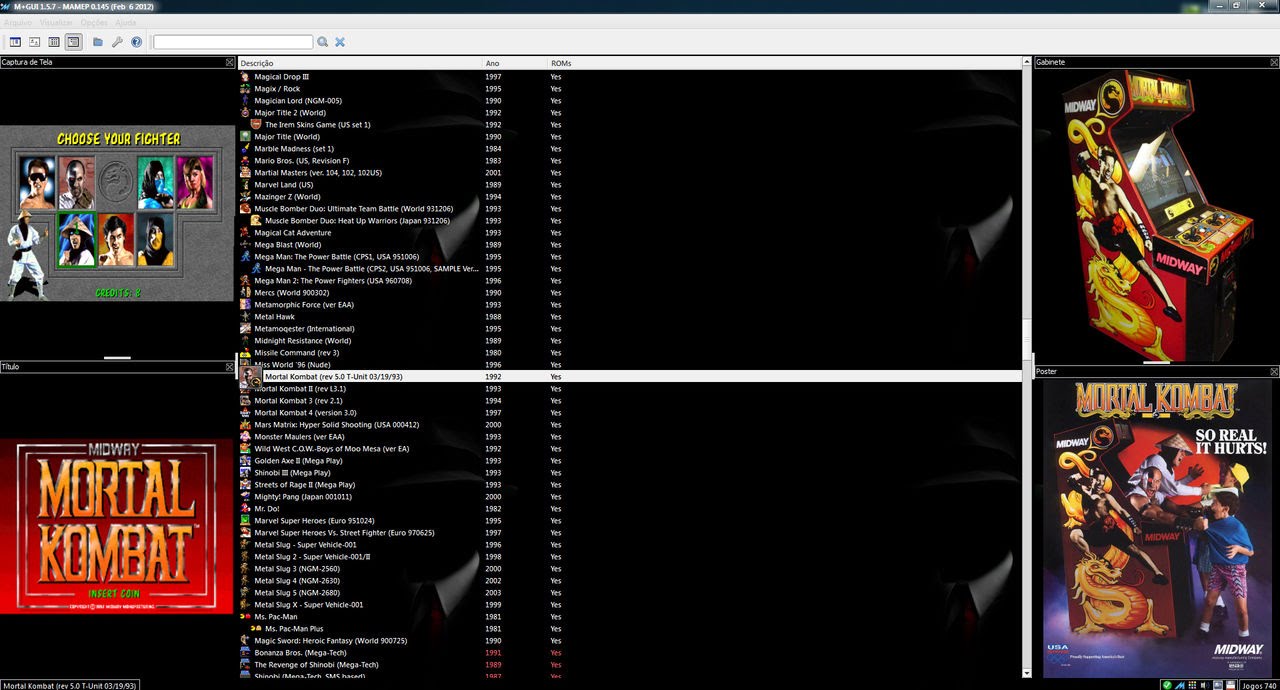Click the Magical Drop III game icon
This screenshot has height=690, width=1280.
pyautogui.click(x=245, y=77)
